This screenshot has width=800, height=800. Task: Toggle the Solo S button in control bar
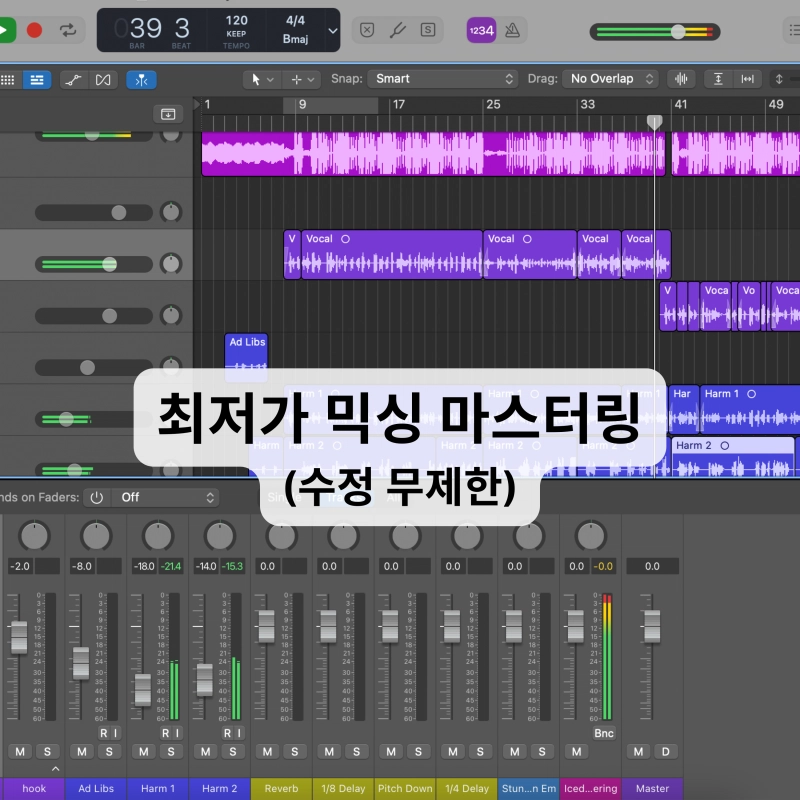pos(428,30)
